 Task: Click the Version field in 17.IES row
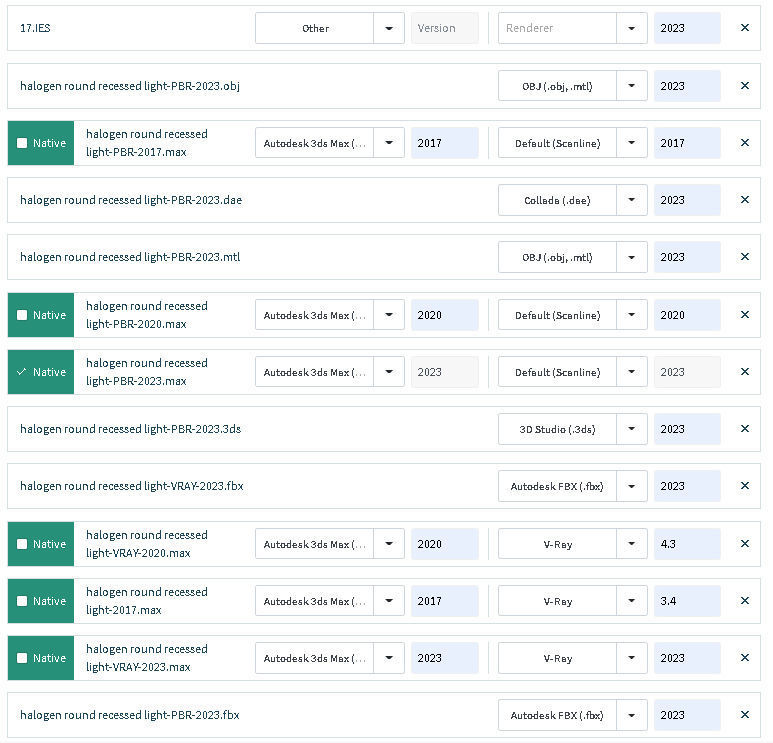(444, 28)
